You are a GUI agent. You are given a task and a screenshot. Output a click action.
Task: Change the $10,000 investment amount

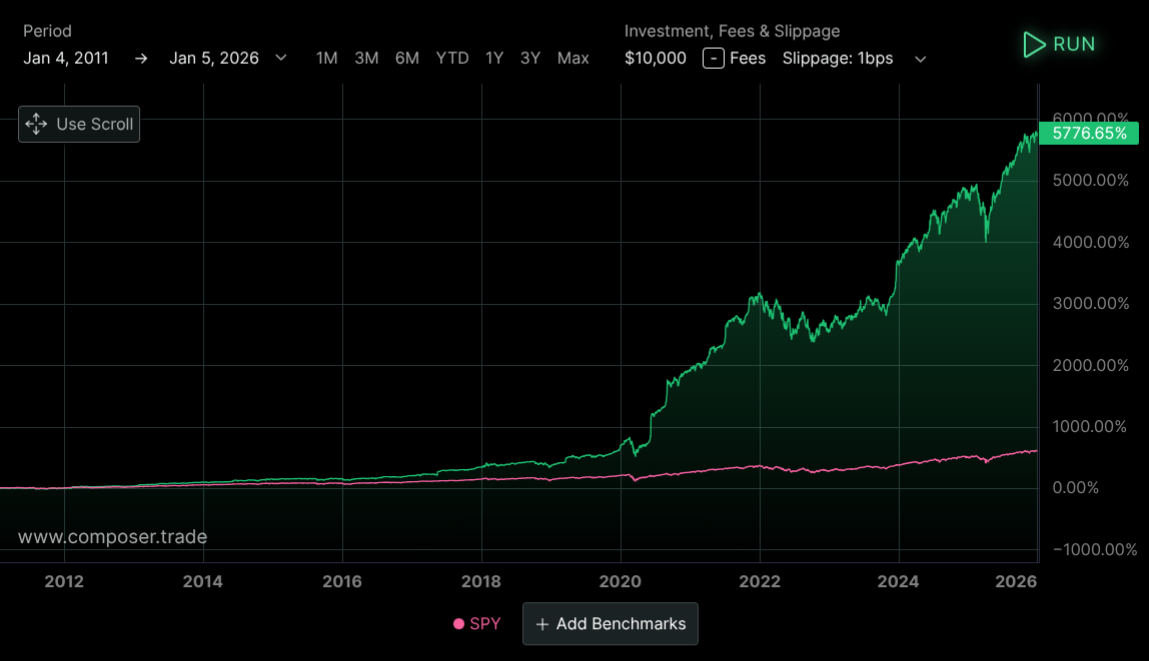(x=655, y=58)
